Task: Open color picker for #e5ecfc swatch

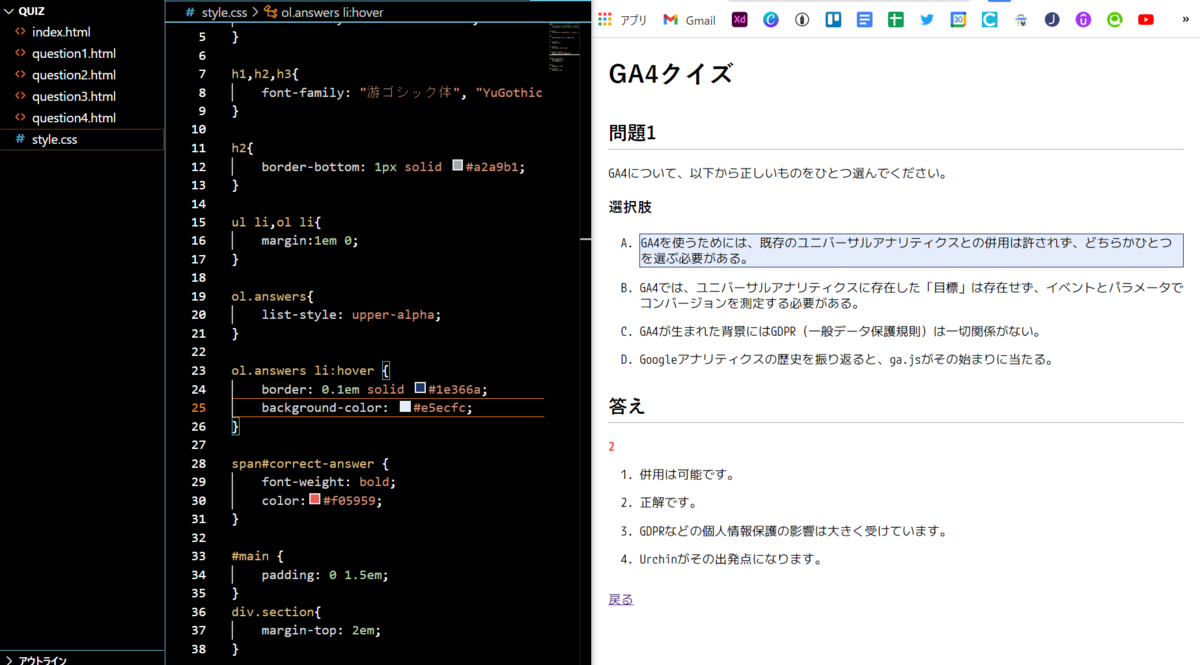Action: pos(405,407)
